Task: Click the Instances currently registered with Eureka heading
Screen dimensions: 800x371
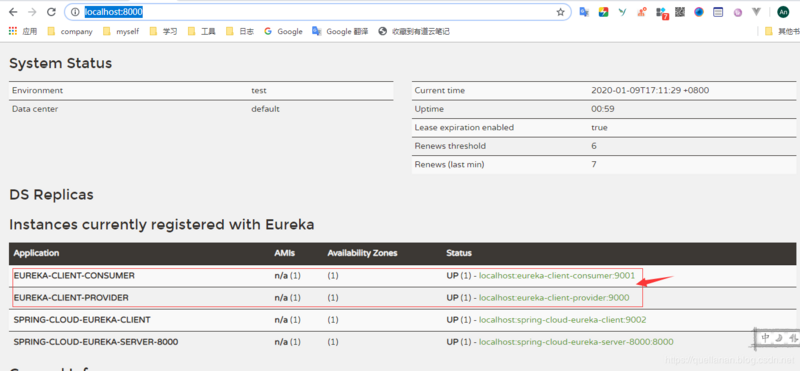Action: click(162, 225)
